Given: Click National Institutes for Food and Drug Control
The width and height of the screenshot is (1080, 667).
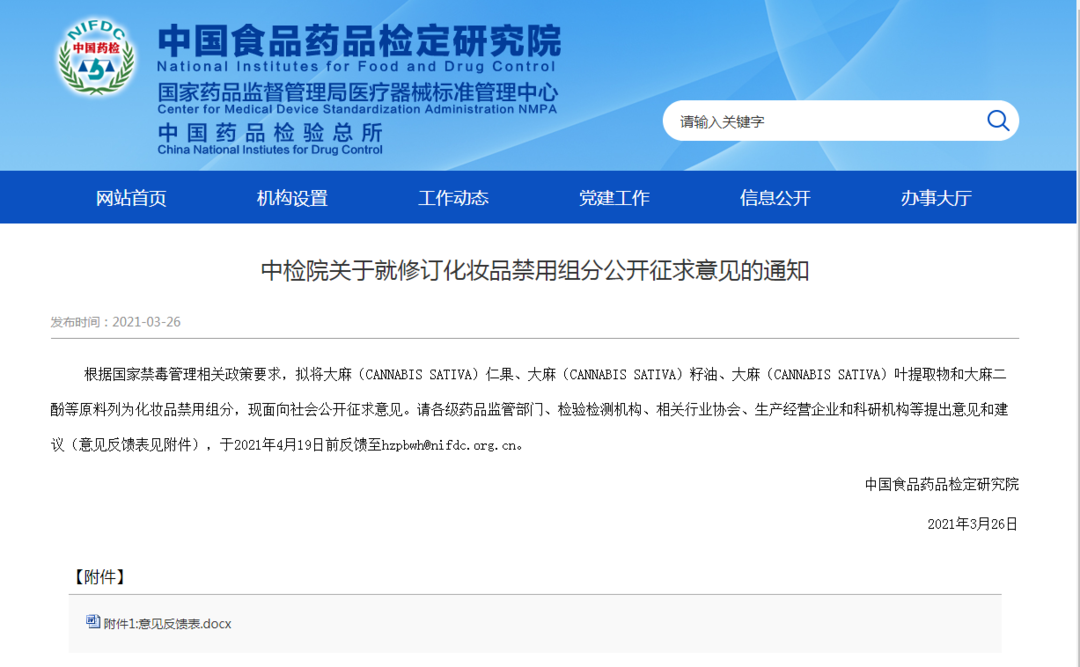Looking at the screenshot, I should 356,67.
